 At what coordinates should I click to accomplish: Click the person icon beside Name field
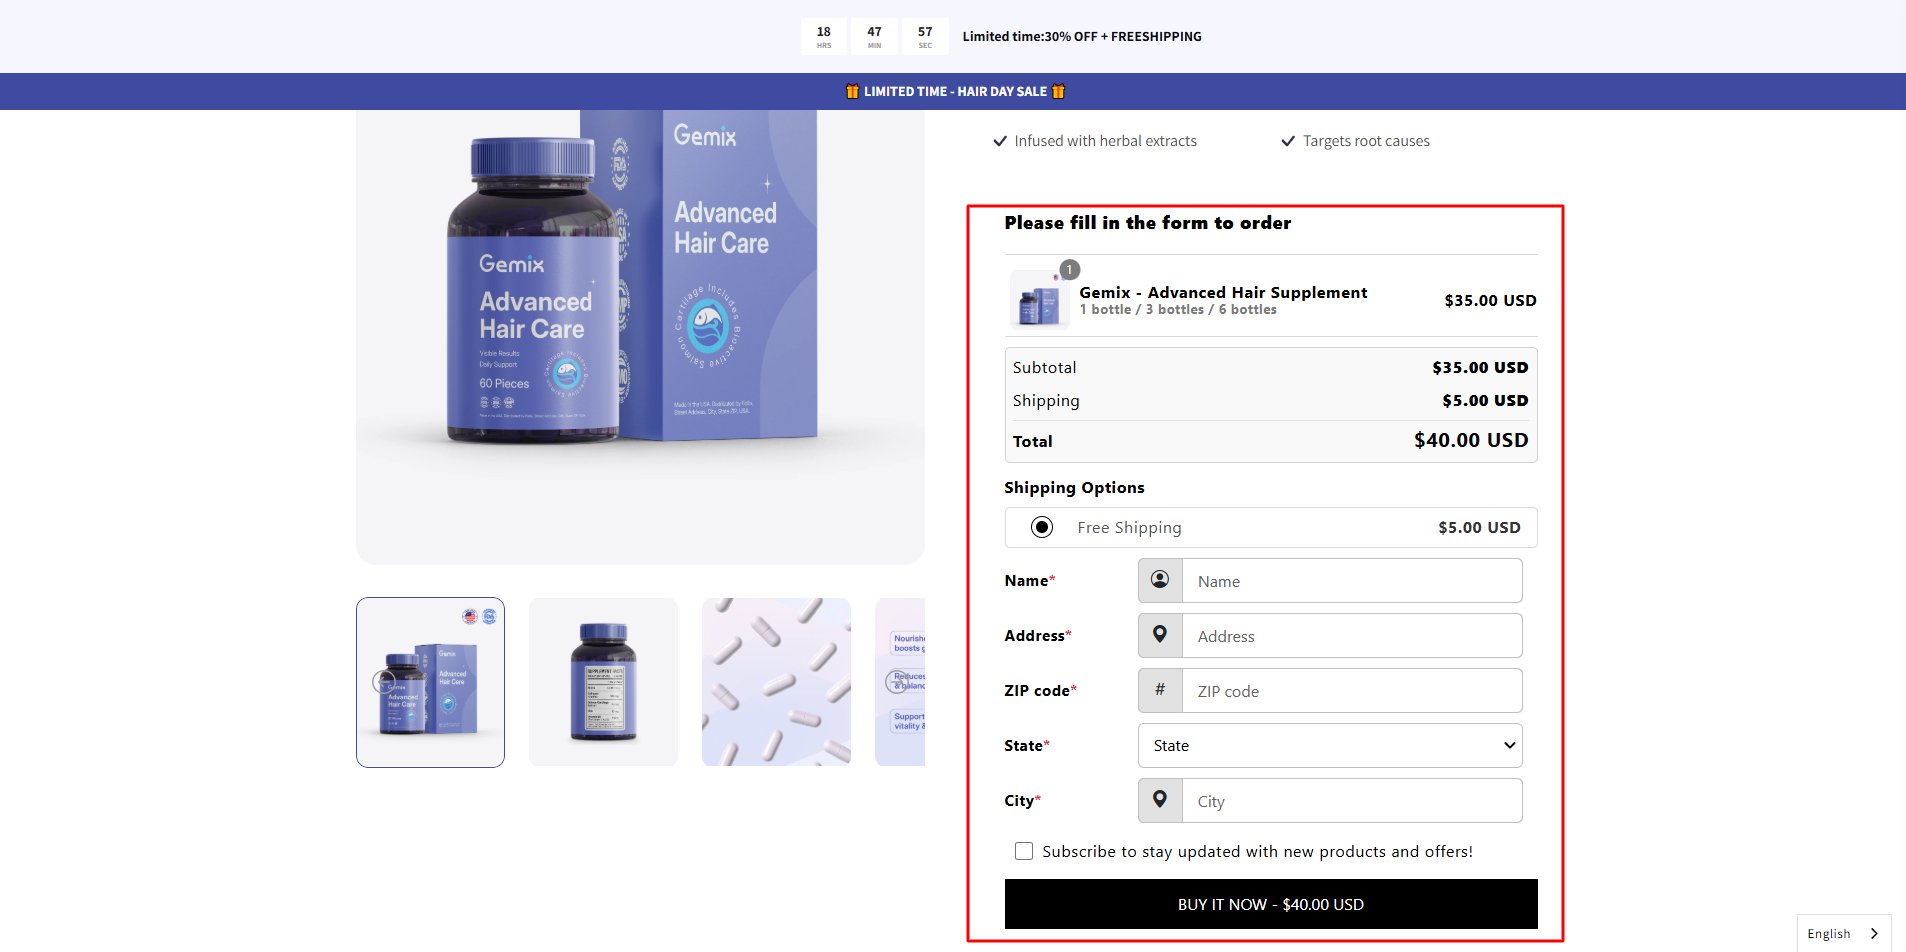[1160, 580]
